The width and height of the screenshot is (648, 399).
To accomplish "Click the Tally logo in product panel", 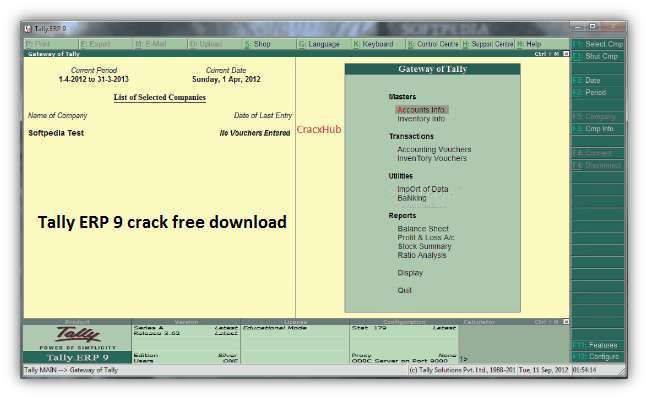I will click(78, 334).
